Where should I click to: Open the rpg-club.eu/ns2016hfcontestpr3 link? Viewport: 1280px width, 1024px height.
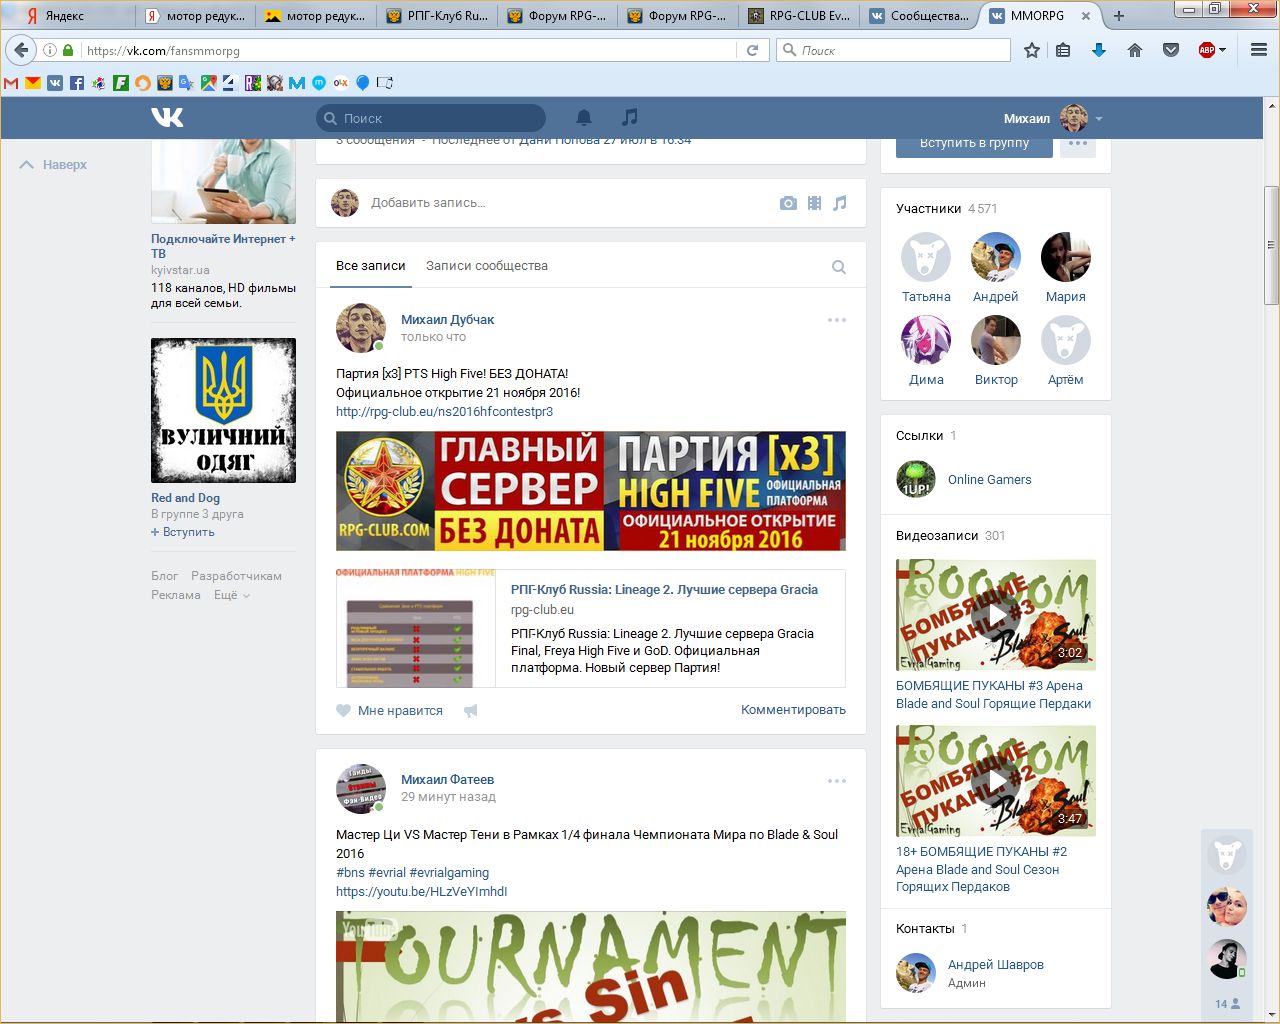pyautogui.click(x=444, y=412)
